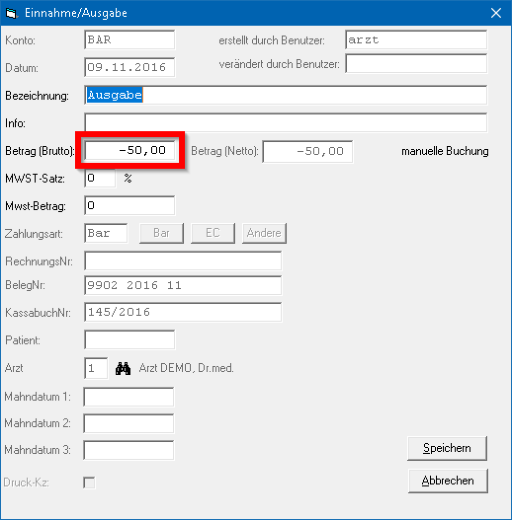The height and width of the screenshot is (520, 512).
Task: Click the binoculars search icon next to Arzt
Action: (x=123, y=368)
